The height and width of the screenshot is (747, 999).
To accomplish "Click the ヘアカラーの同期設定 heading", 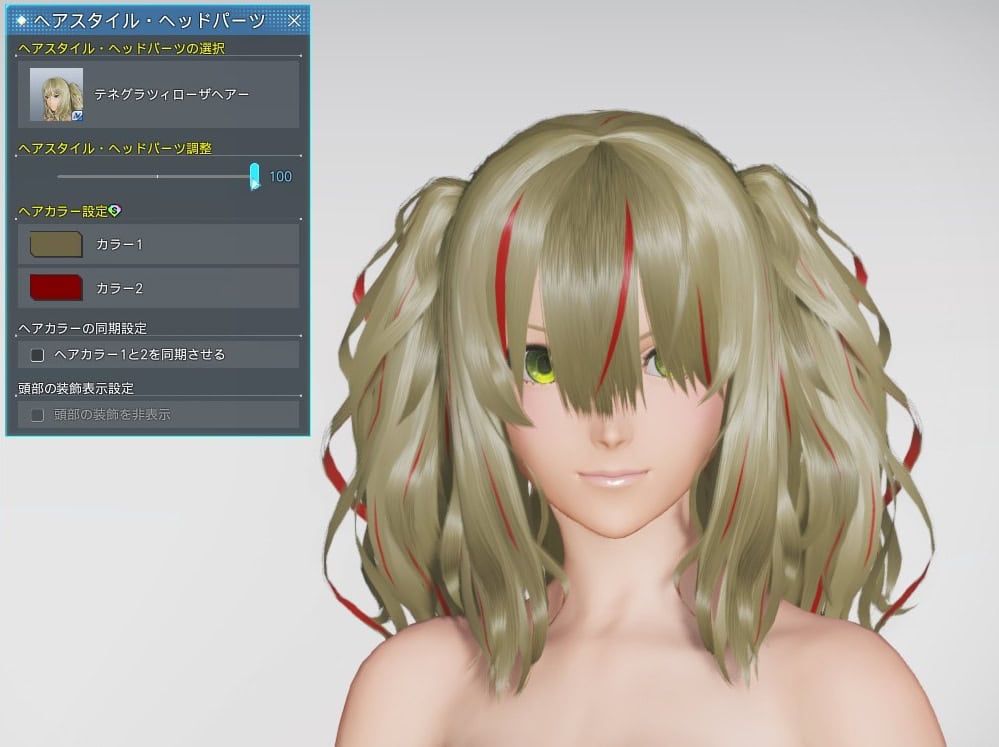I will click(x=83, y=329).
